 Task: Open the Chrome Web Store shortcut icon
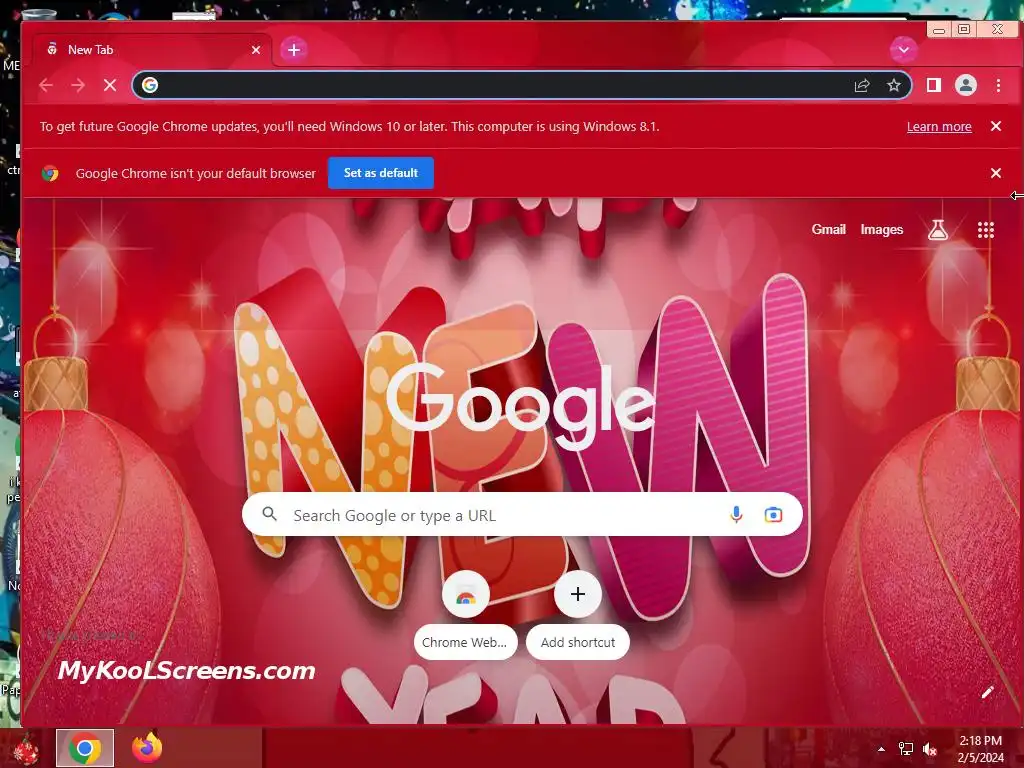coord(466,595)
